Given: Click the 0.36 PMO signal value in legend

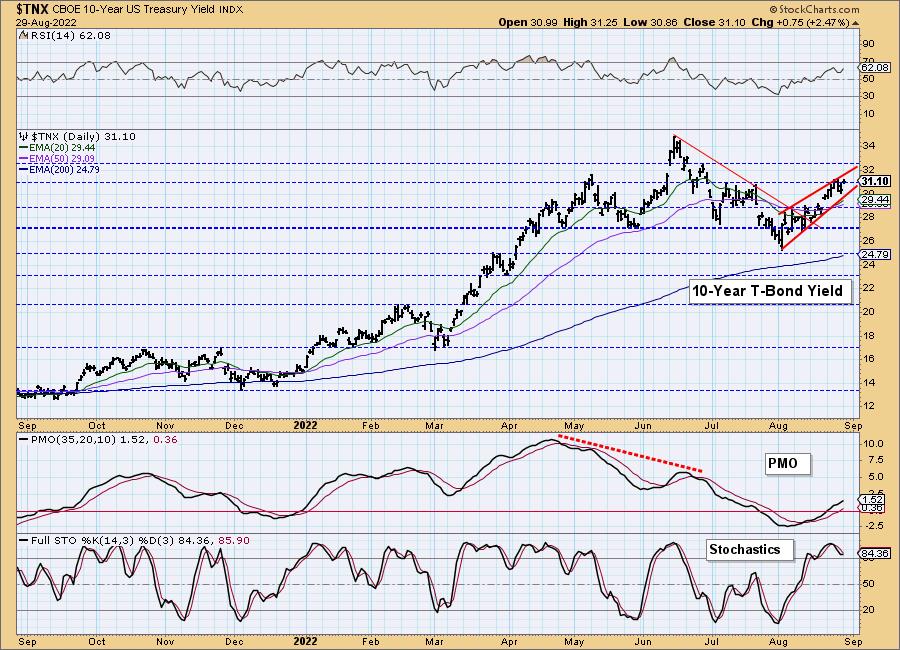Looking at the screenshot, I should pyautogui.click(x=166, y=440).
